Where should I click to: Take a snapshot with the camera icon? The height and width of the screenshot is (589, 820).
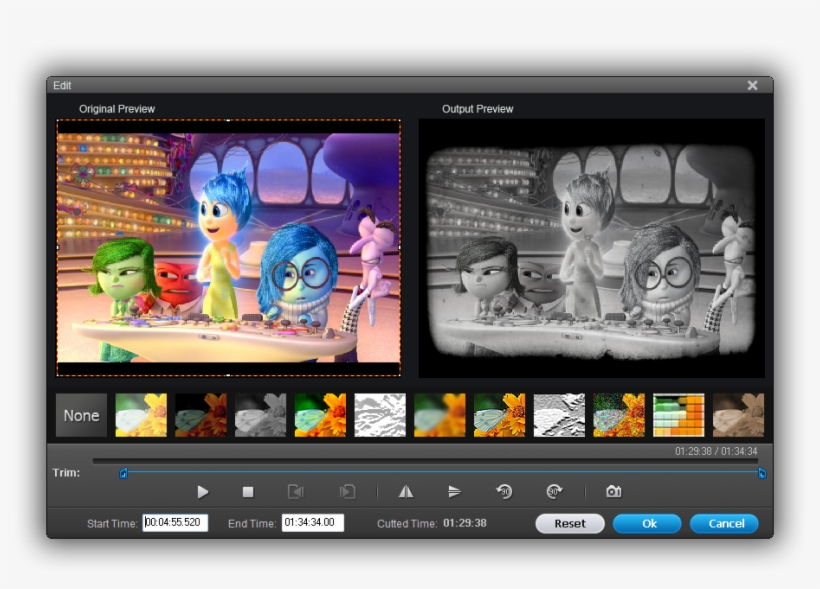[613, 491]
